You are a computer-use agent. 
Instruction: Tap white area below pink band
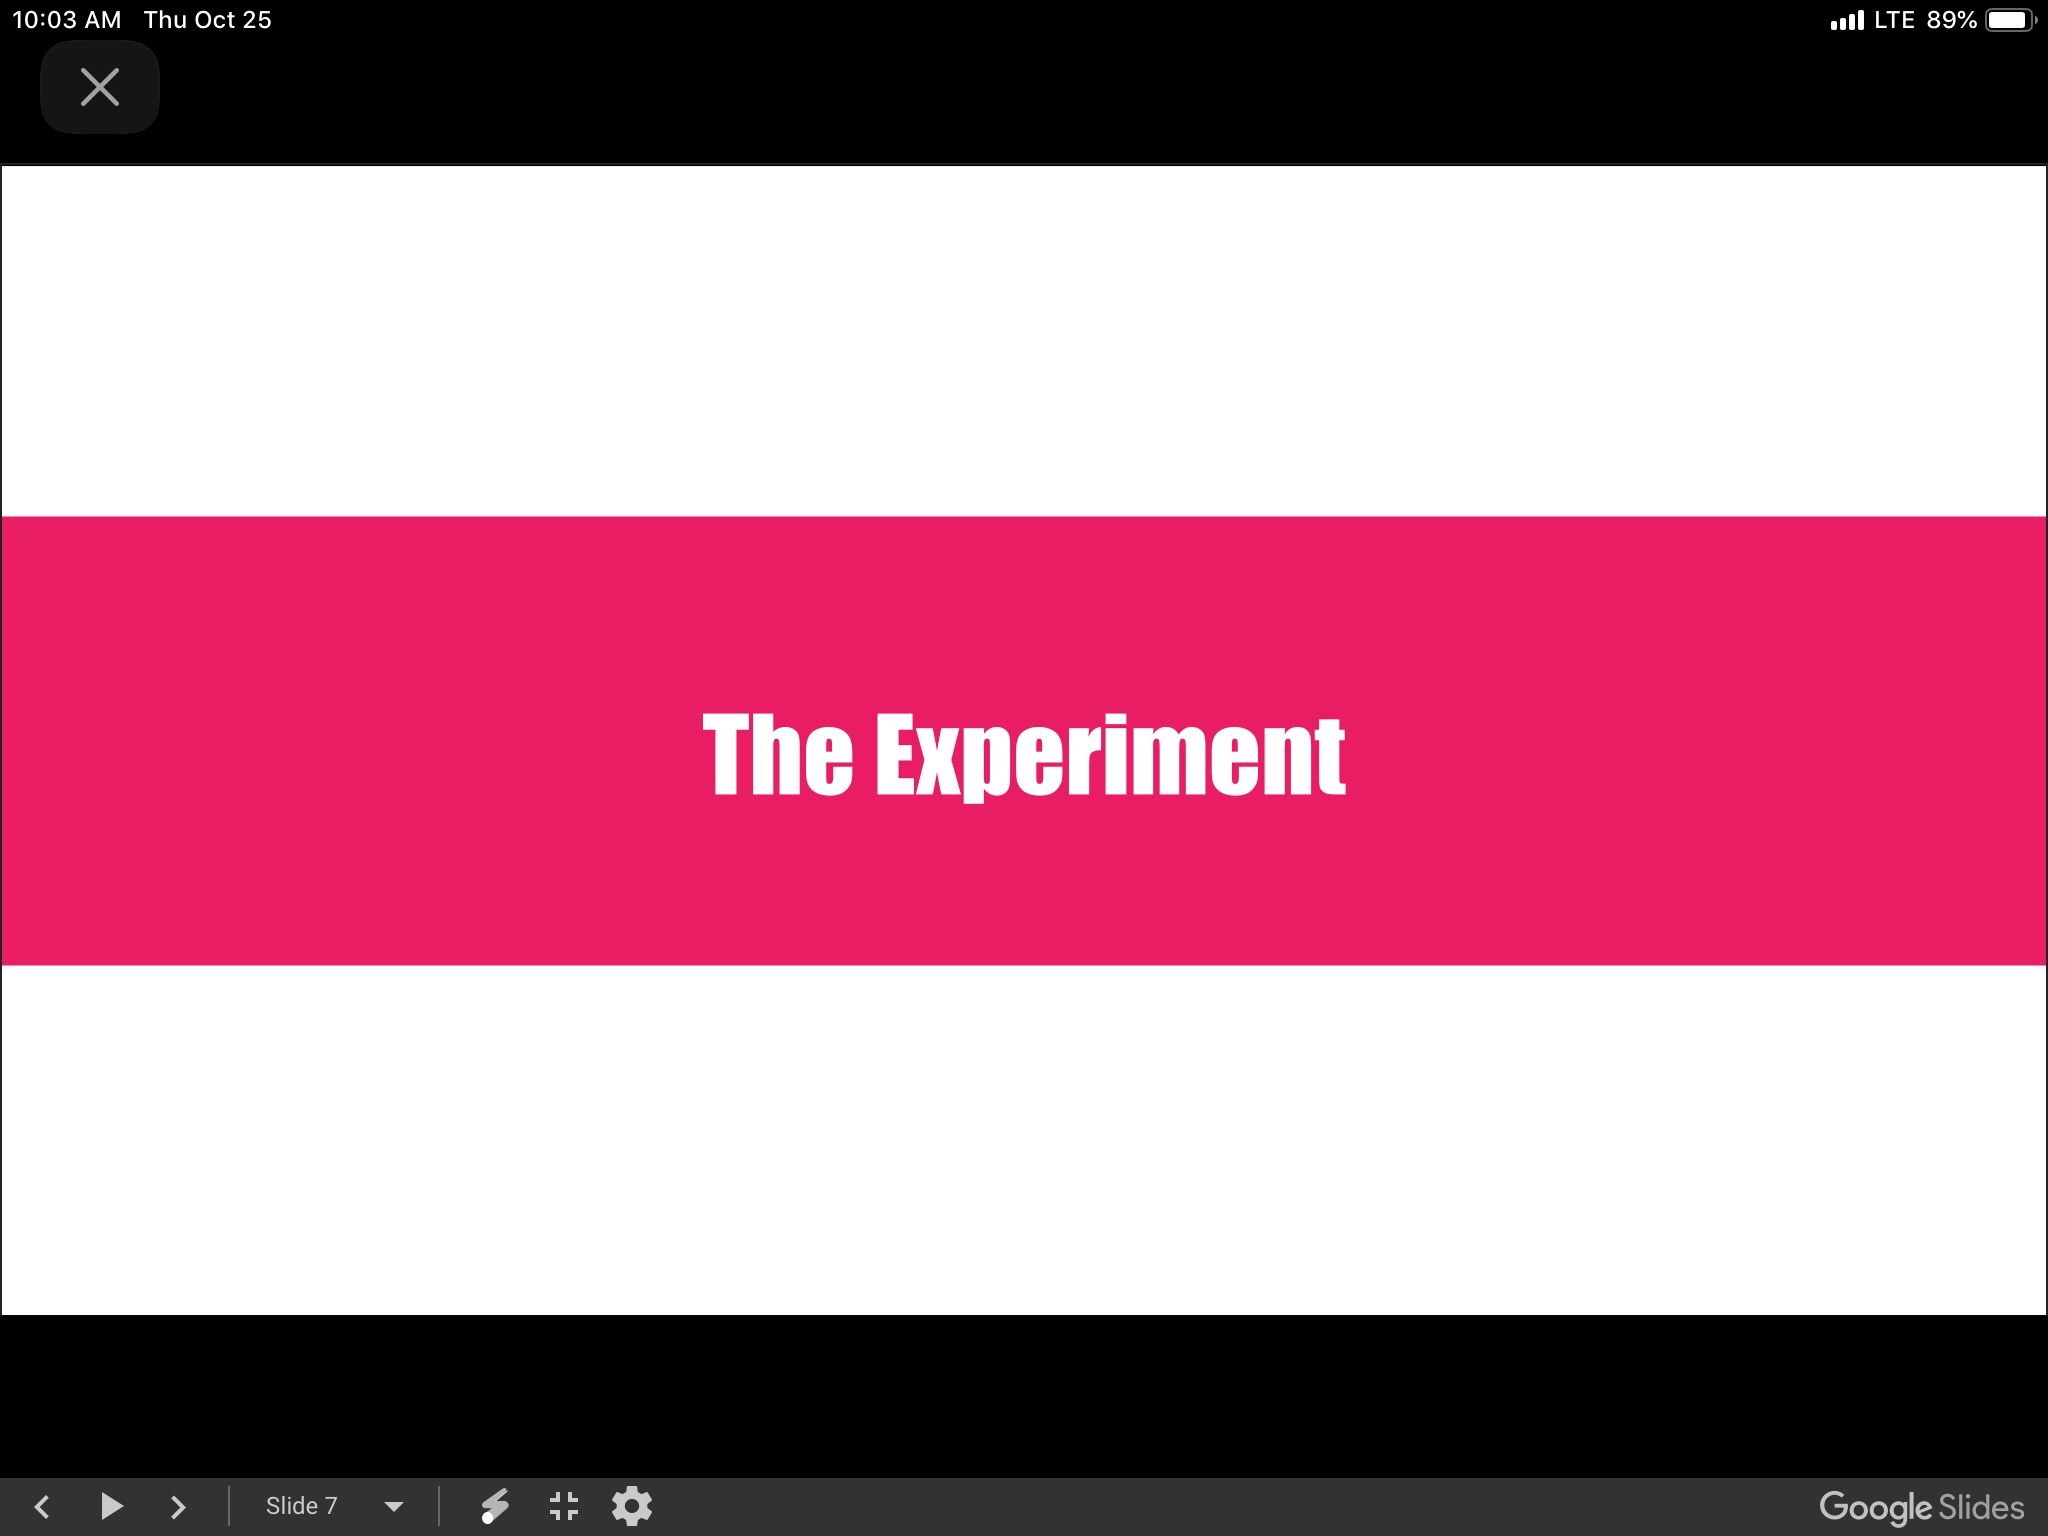point(1024,1140)
